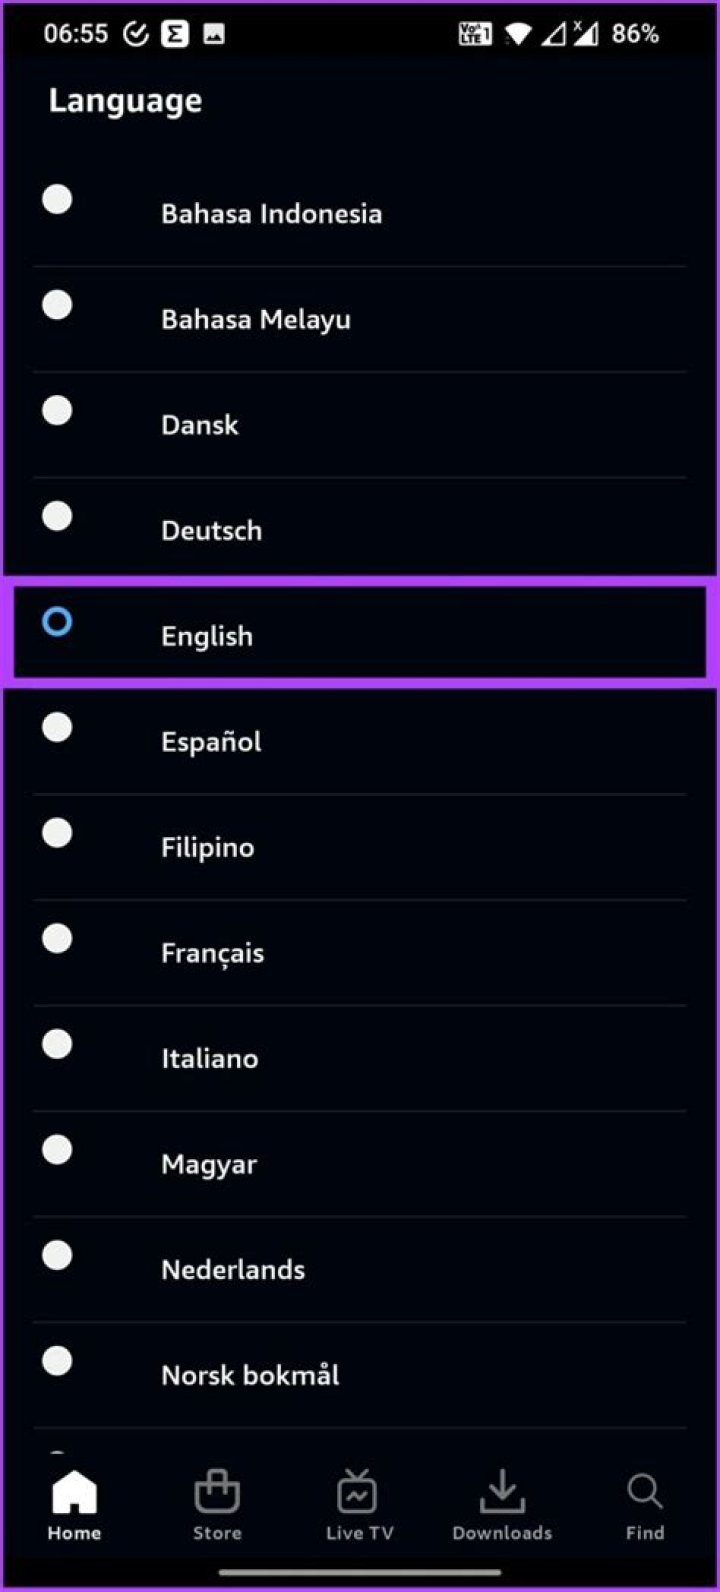Select the Dansk radio button
The height and width of the screenshot is (1592, 720).
pos(57,410)
